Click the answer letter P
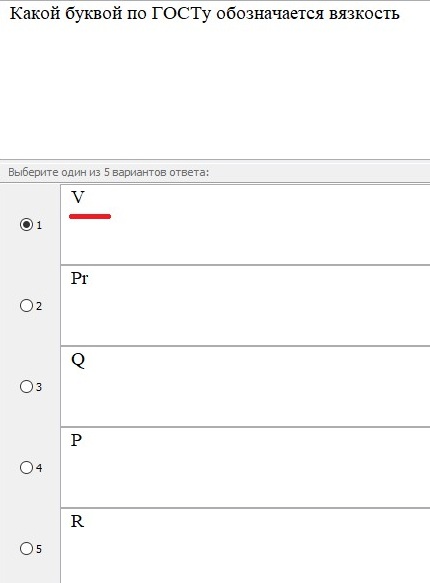This screenshot has height=583, width=430. pyautogui.click(x=76, y=440)
